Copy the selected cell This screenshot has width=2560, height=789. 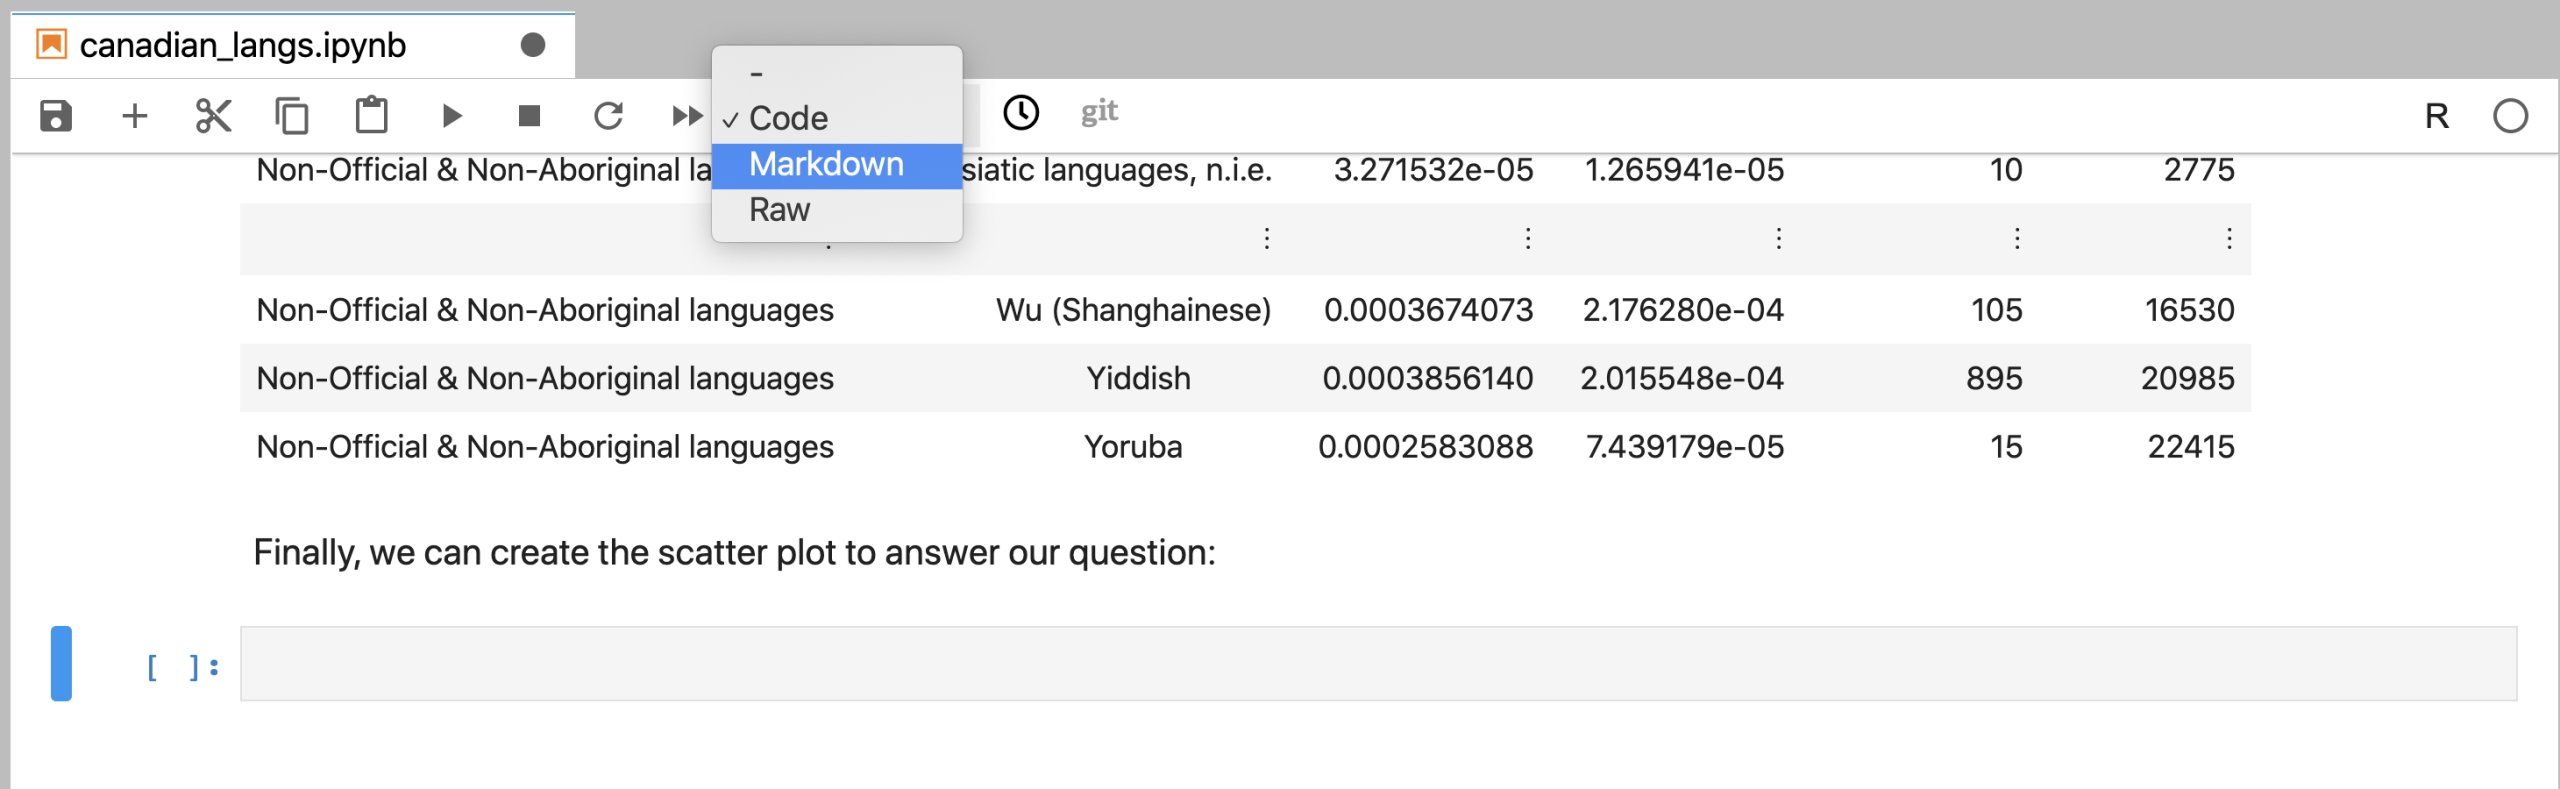[x=292, y=116]
